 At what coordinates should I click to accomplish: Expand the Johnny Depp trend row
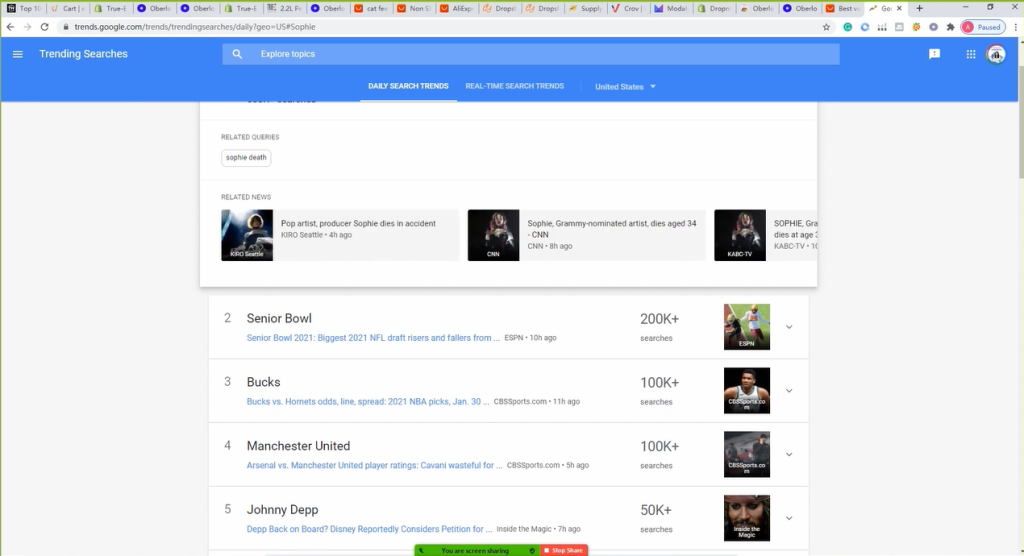point(789,518)
